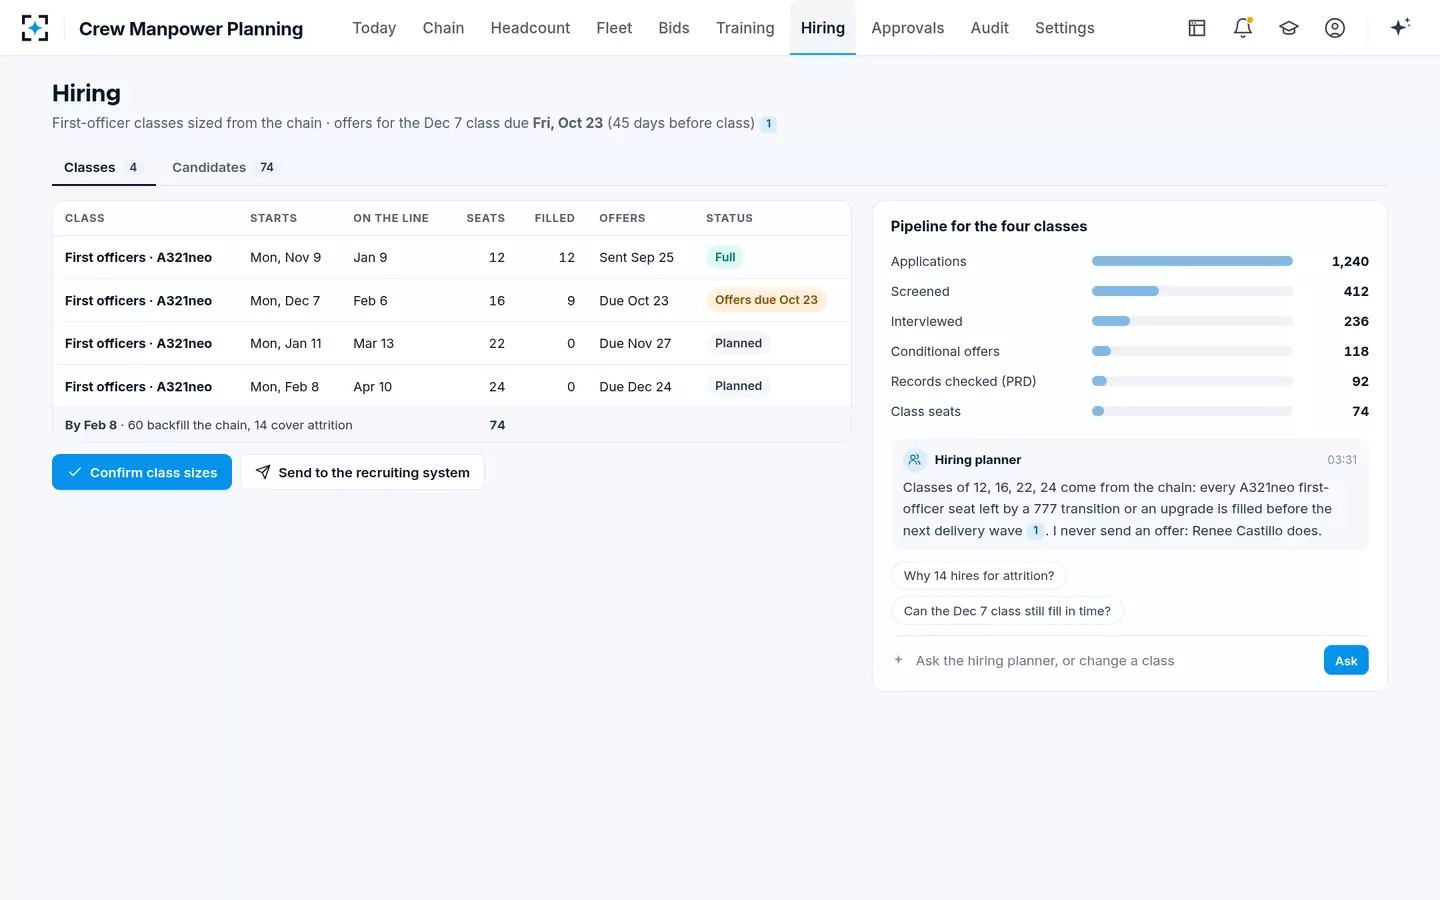Click Confirm class sizes button
Viewport: 1440px width, 900px height.
coord(142,472)
